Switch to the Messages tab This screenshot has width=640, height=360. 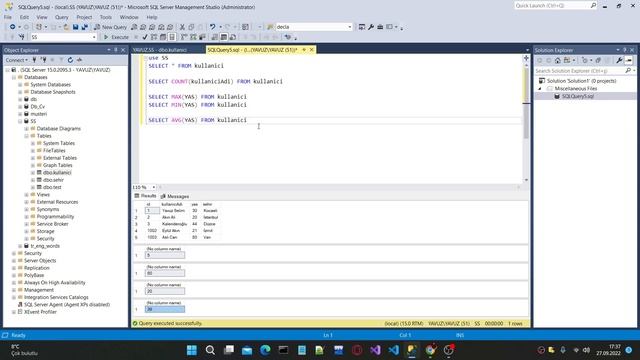[175, 196]
